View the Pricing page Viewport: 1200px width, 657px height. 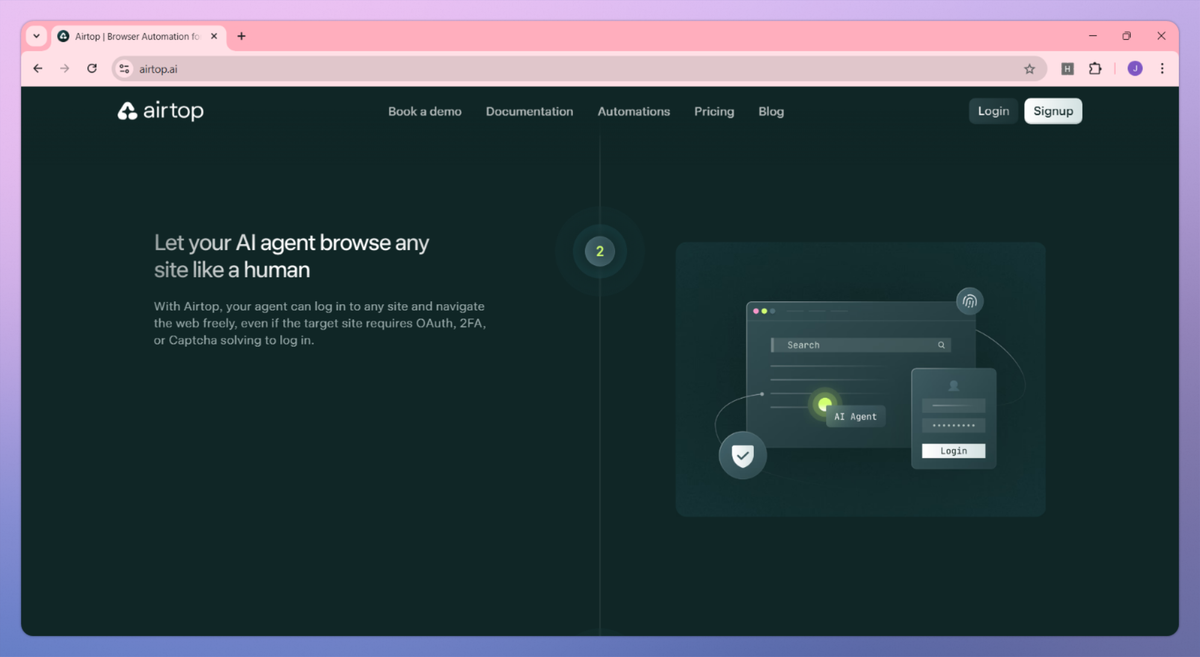(714, 111)
